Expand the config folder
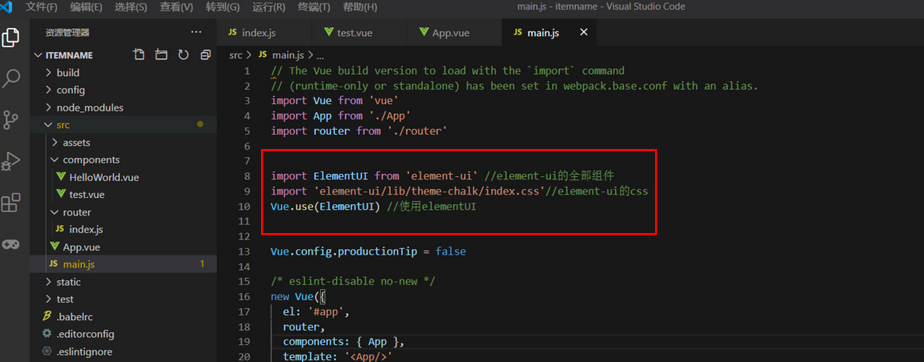 click(x=49, y=90)
